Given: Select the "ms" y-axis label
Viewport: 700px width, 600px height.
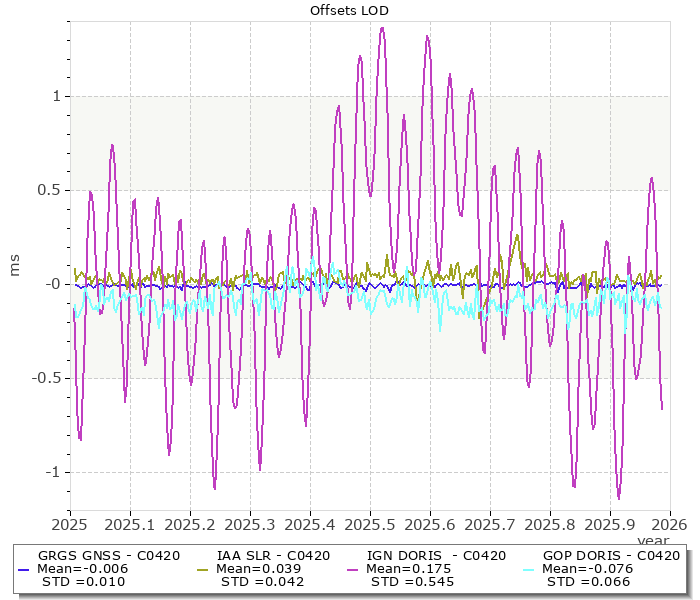Looking at the screenshot, I should (x=14, y=265).
